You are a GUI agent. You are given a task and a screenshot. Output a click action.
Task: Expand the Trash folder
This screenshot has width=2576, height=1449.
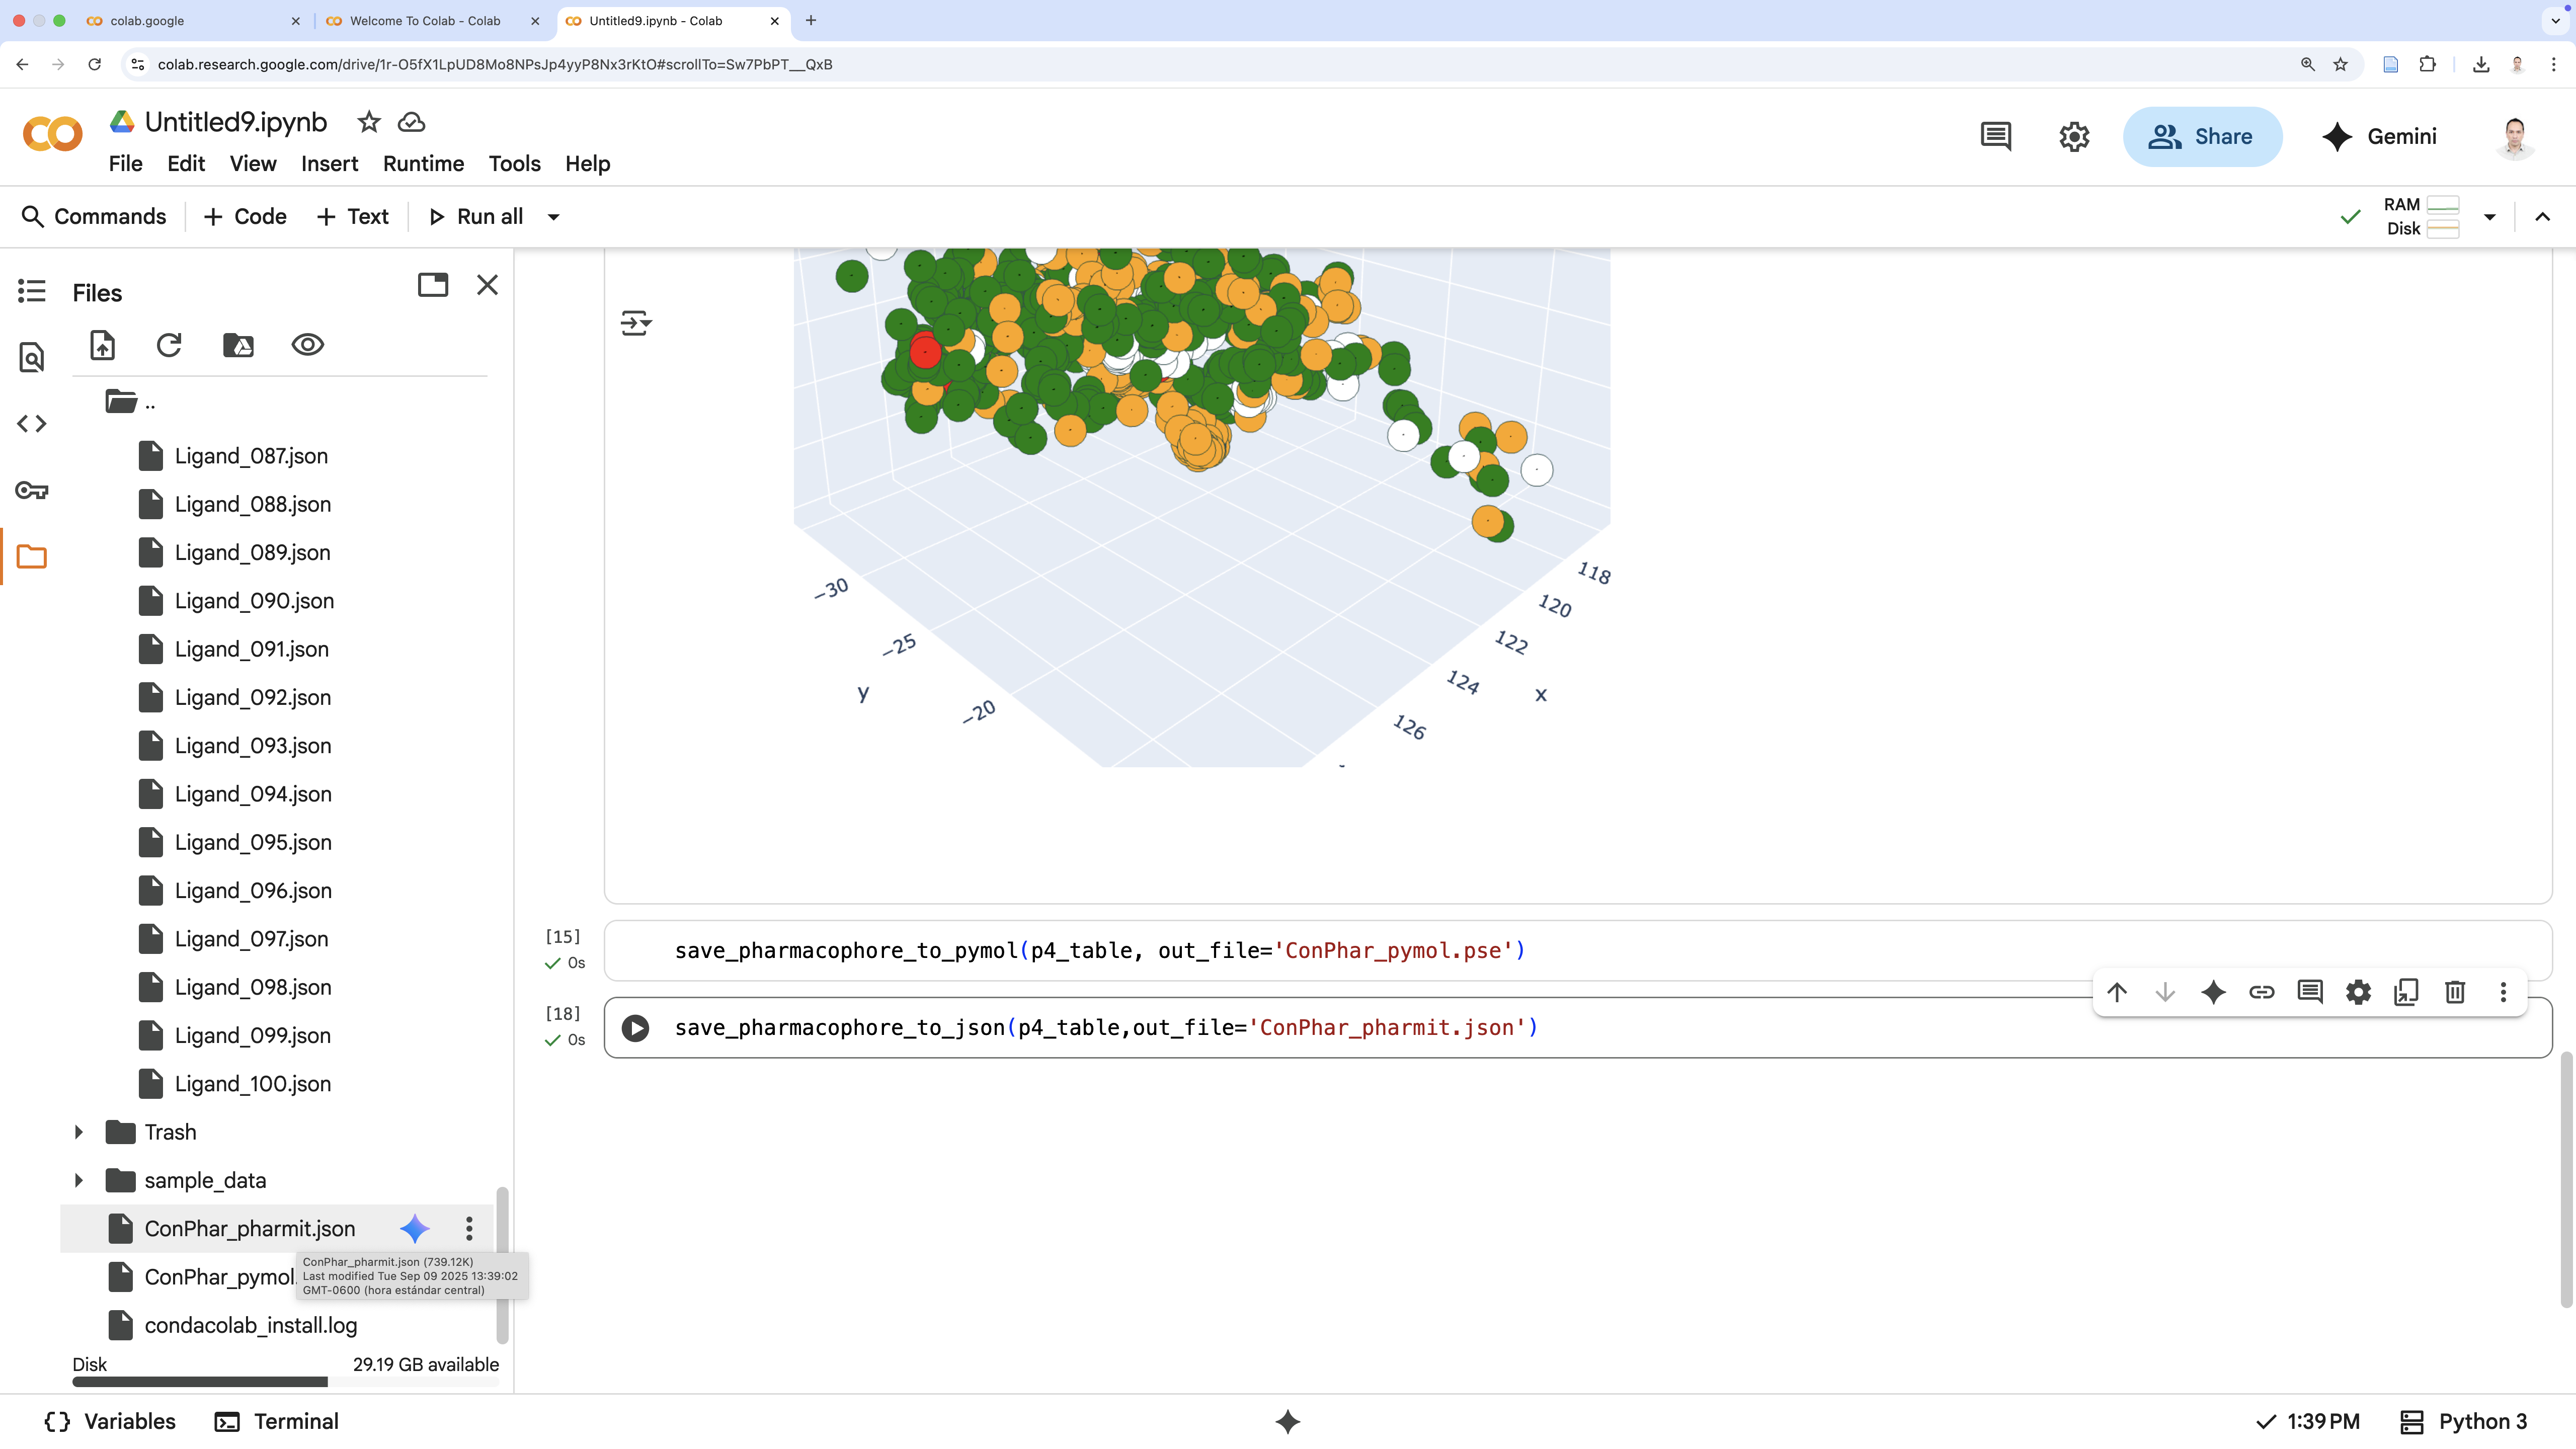pyautogui.click(x=79, y=1132)
